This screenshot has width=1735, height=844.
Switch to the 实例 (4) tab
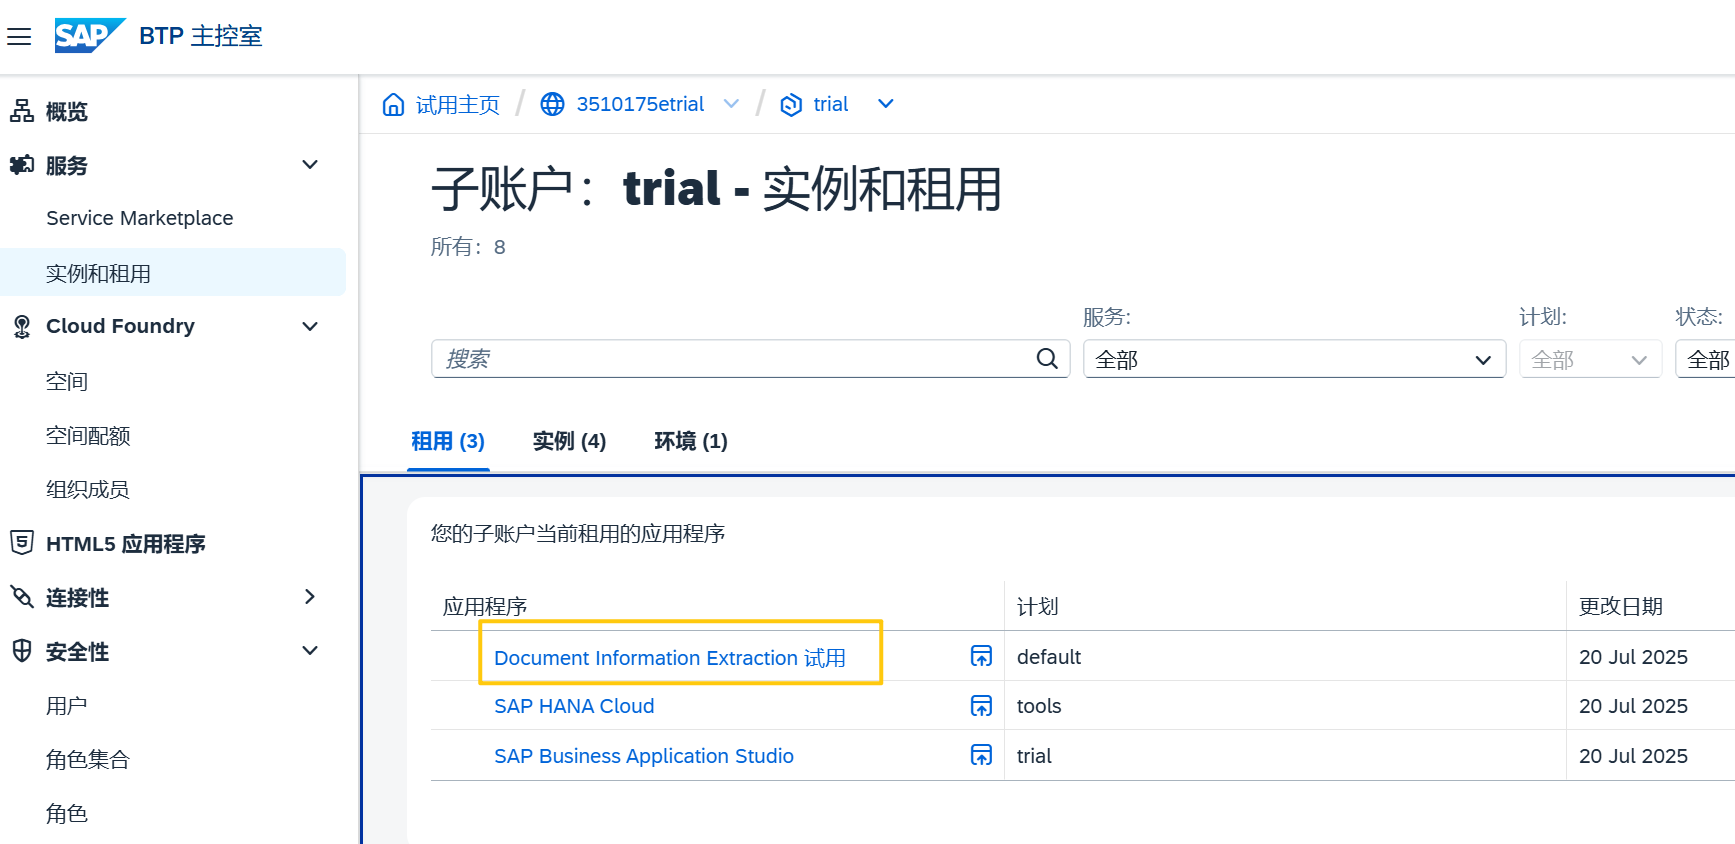(x=569, y=441)
